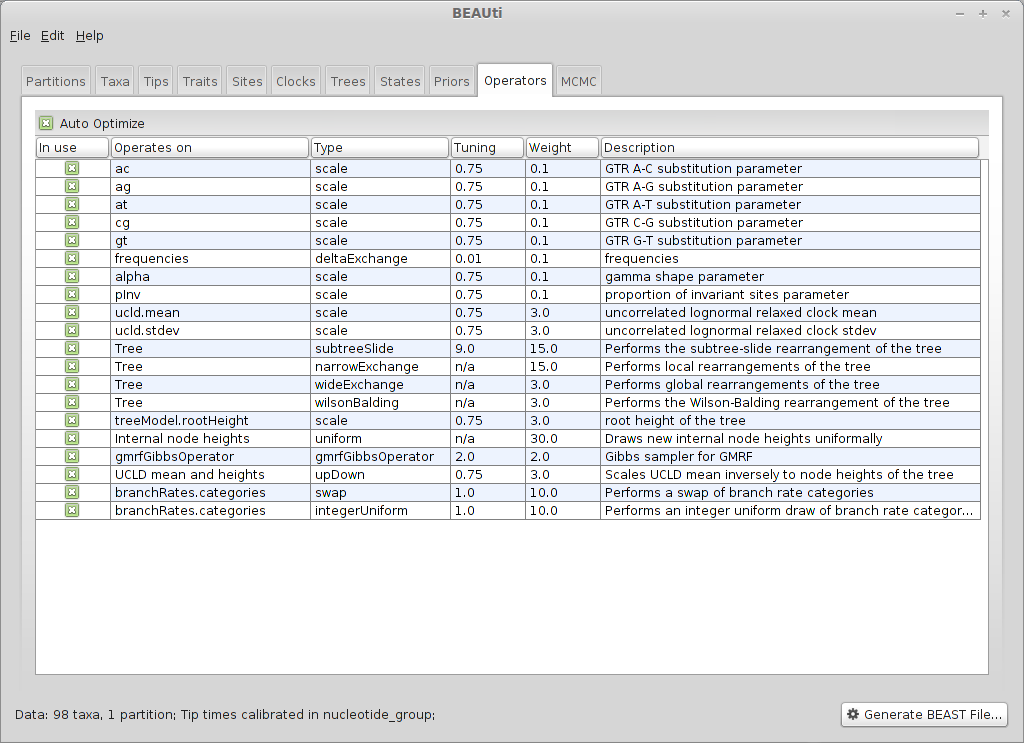Switch to the Partitions tab
The image size is (1024, 743).
[56, 82]
